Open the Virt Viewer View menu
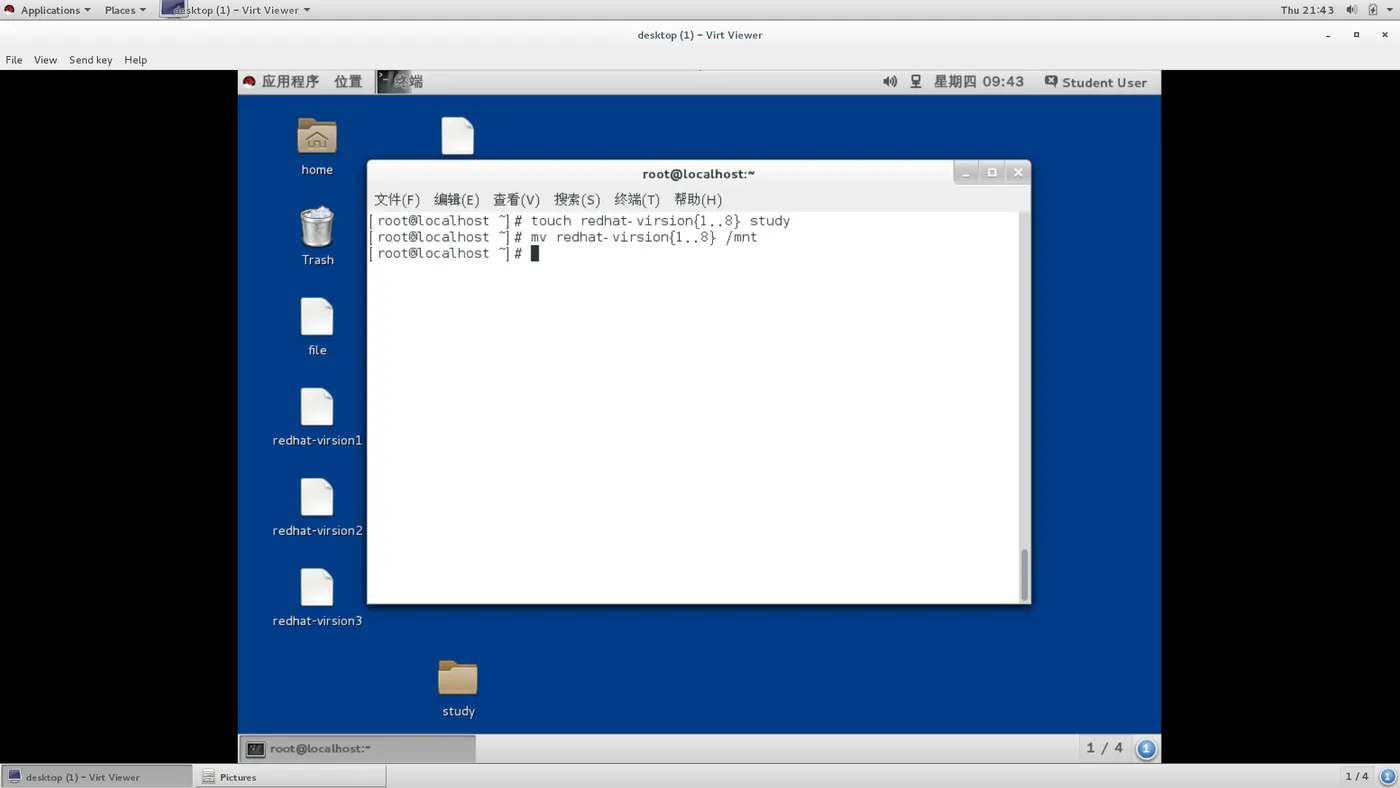1400x788 pixels. pos(45,60)
